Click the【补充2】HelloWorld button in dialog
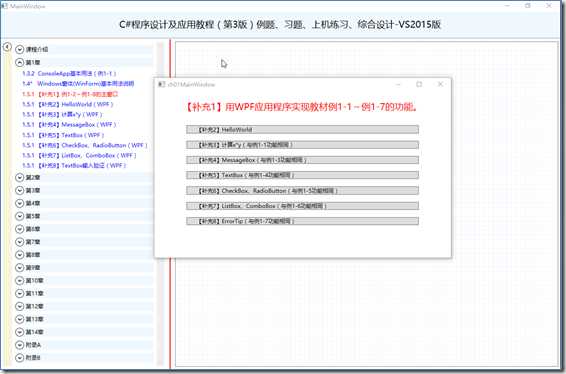The width and height of the screenshot is (566, 374). (302, 130)
